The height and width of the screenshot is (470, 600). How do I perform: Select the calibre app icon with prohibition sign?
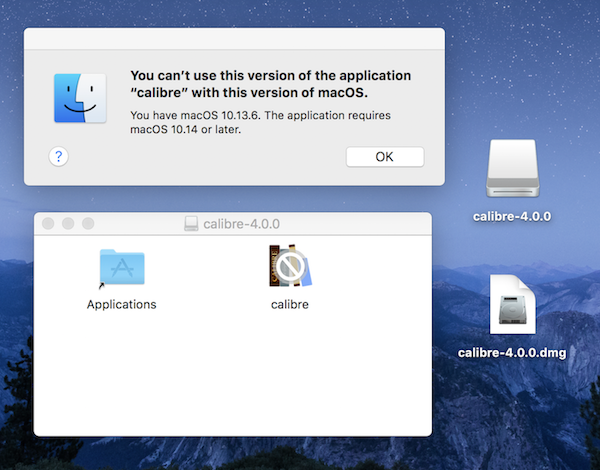(290, 266)
